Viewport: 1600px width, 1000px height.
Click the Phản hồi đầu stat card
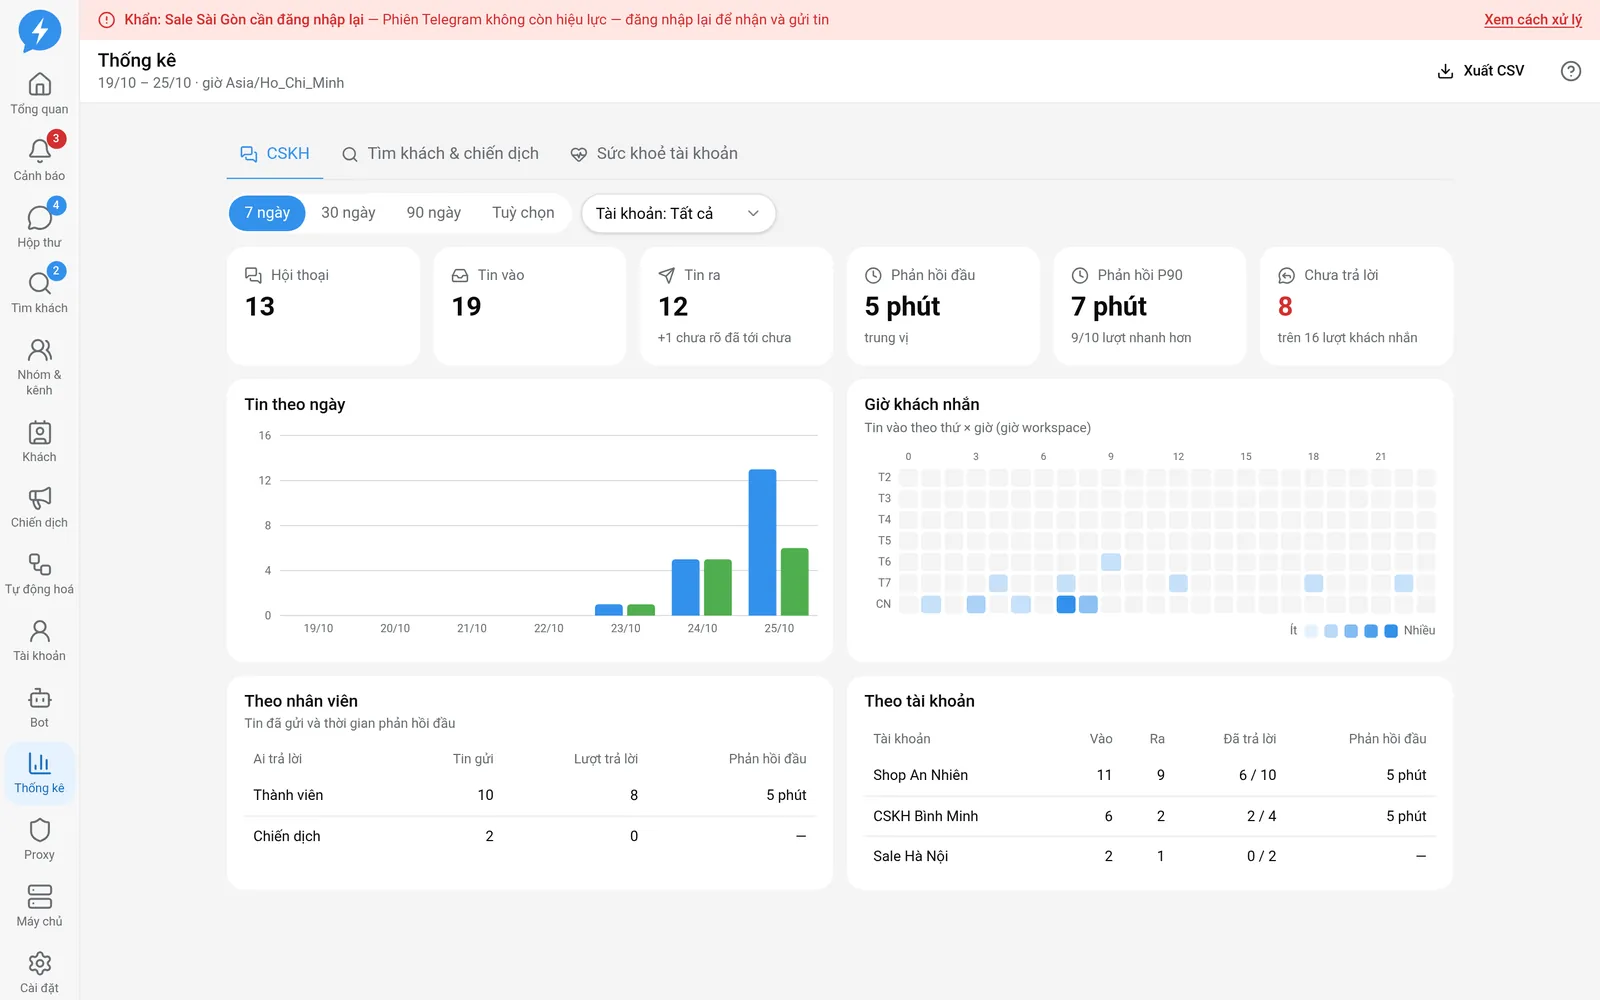(x=943, y=306)
